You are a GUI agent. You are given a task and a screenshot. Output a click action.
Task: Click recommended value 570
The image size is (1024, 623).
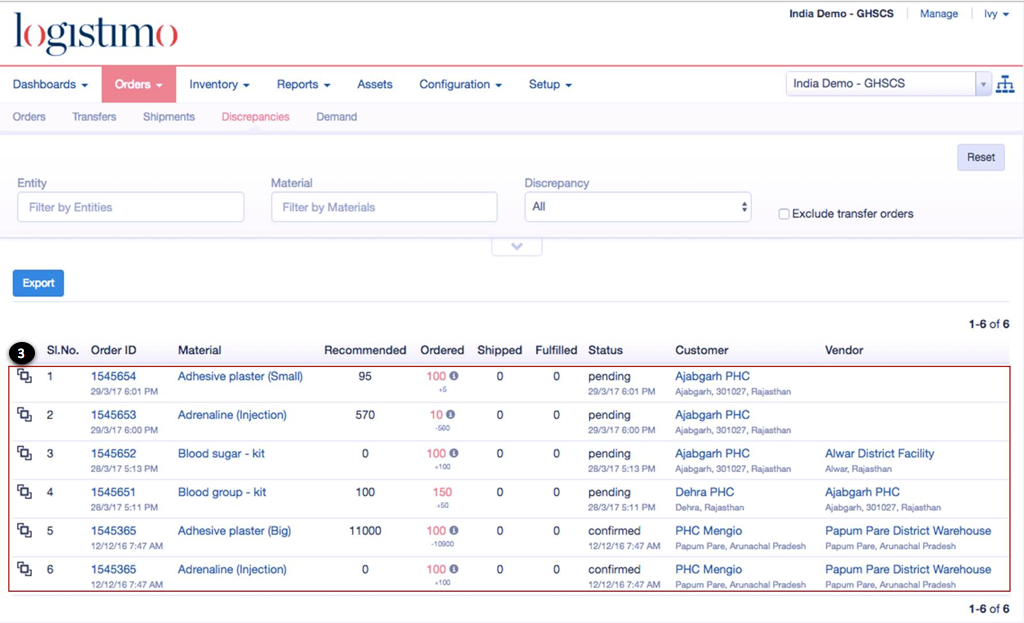click(x=365, y=415)
